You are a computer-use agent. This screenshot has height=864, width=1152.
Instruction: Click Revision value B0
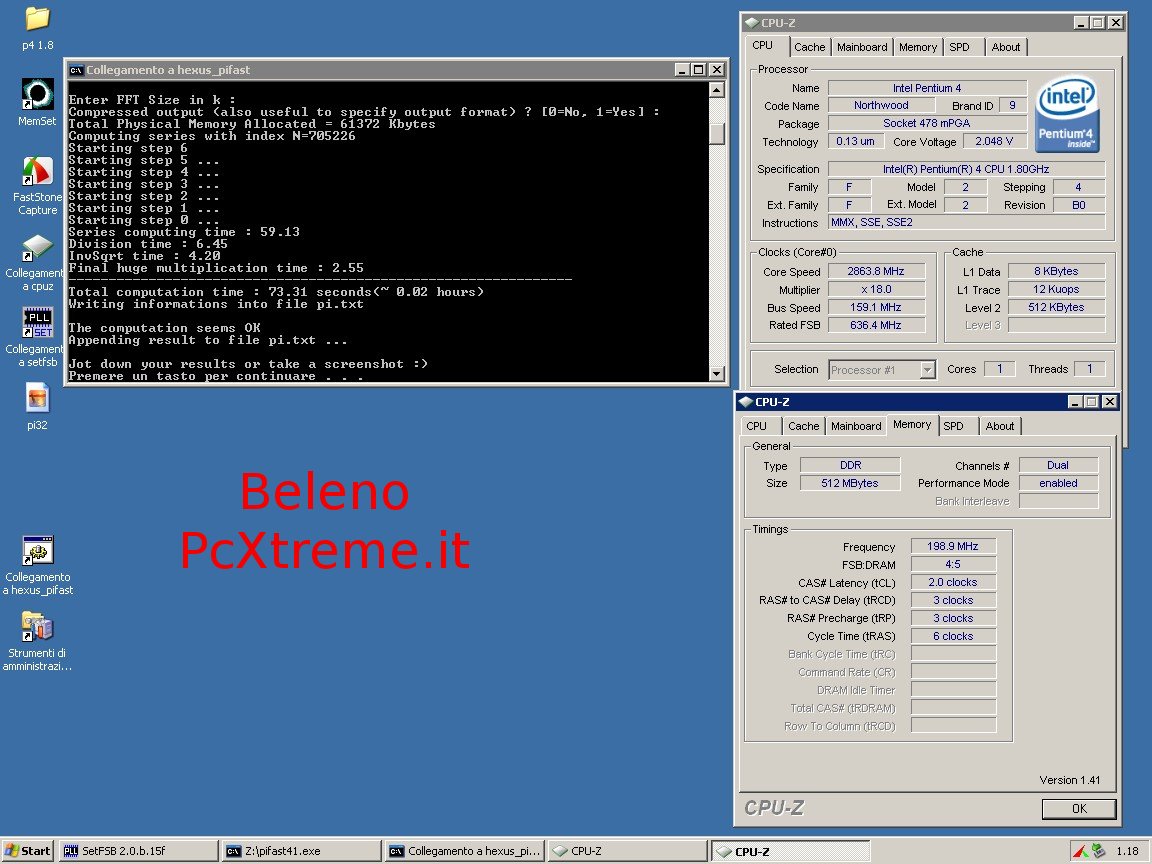[x=1079, y=205]
